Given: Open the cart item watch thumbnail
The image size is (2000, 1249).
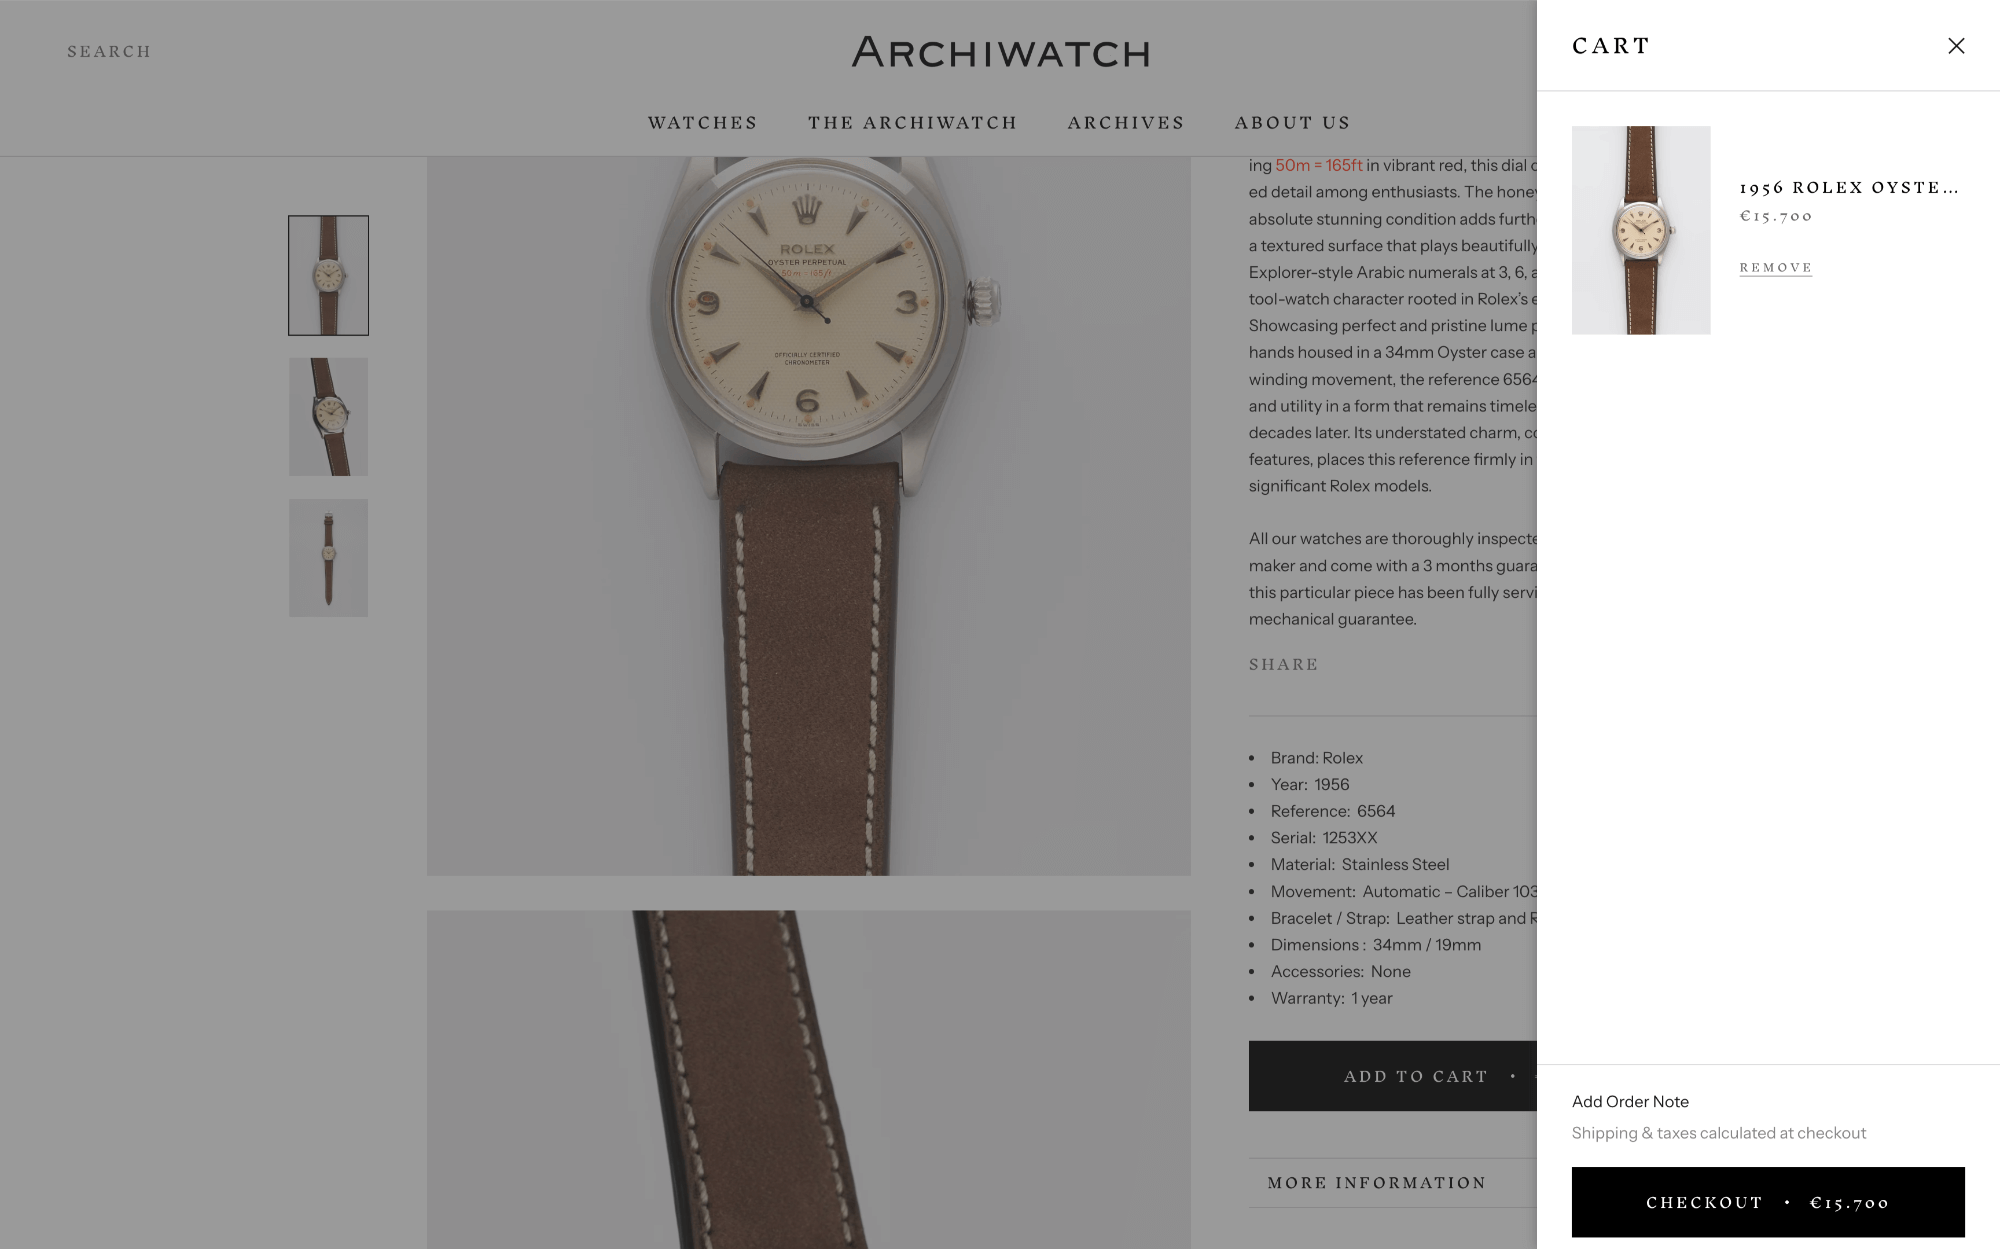Looking at the screenshot, I should pyautogui.click(x=1641, y=230).
